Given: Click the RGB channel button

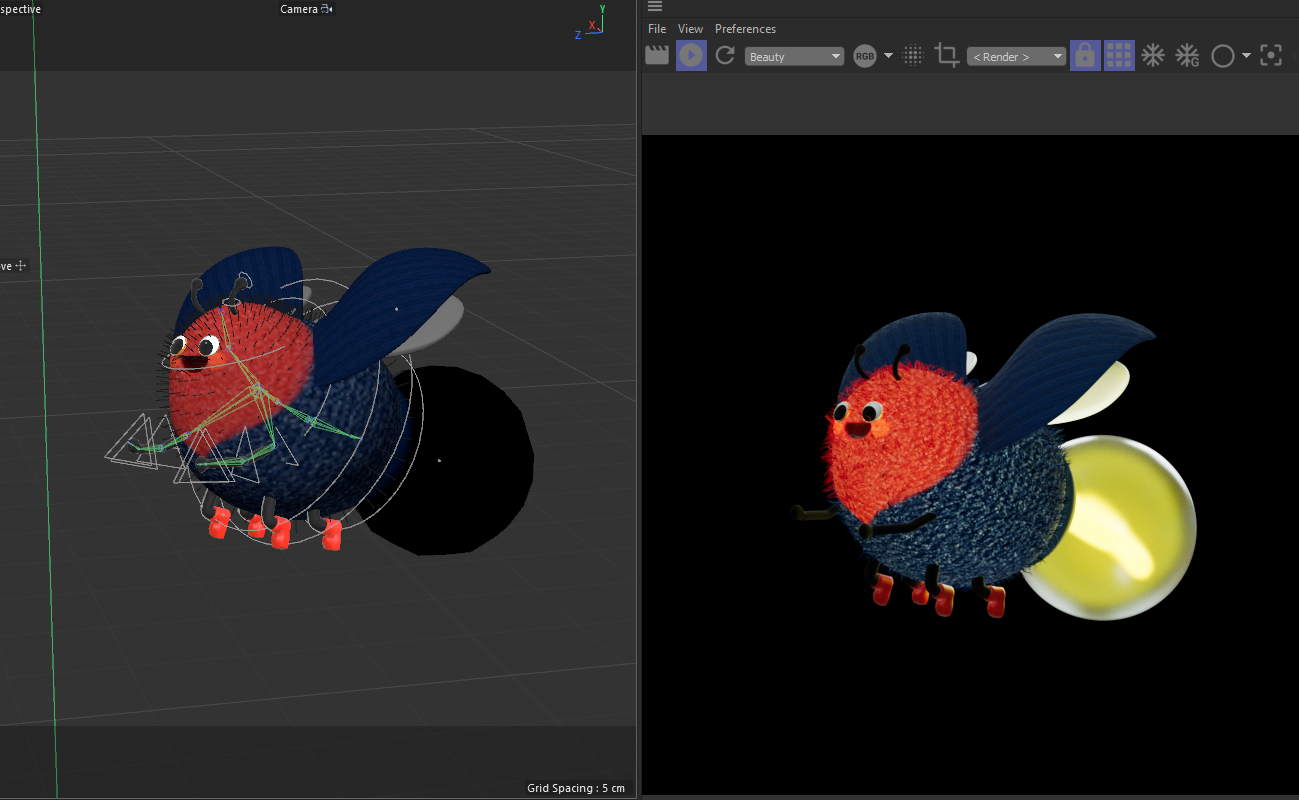Looking at the screenshot, I should (x=864, y=57).
